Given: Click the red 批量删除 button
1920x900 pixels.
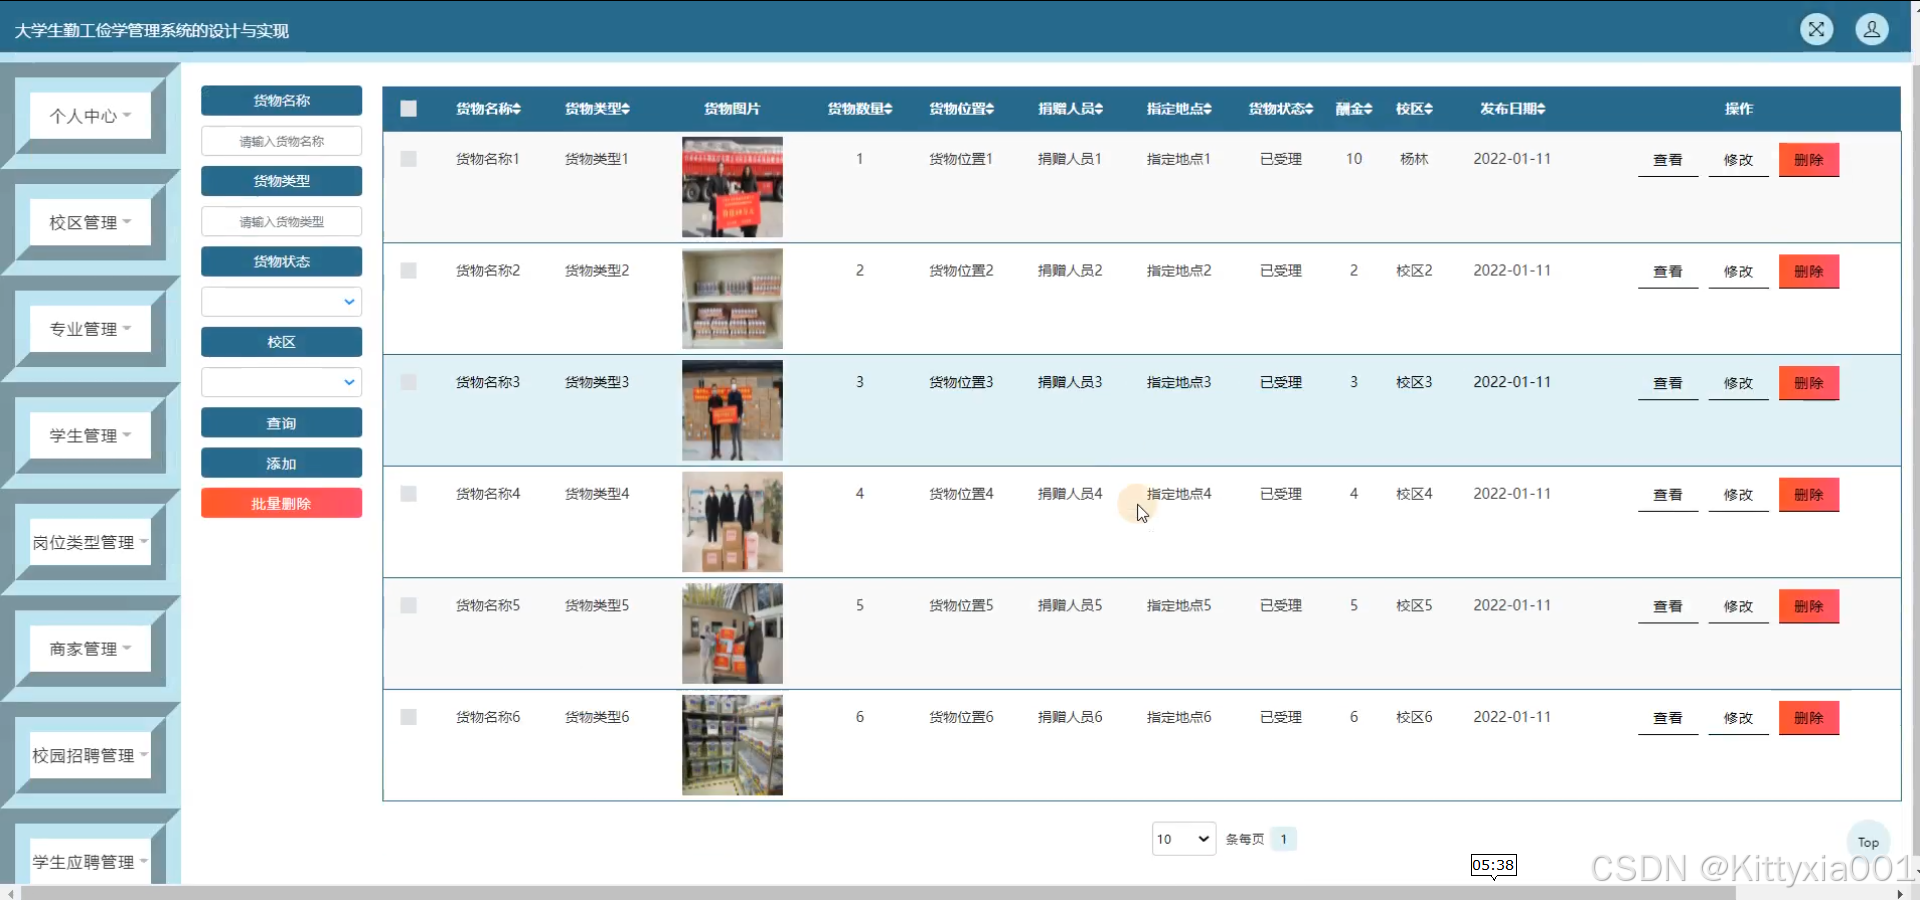Looking at the screenshot, I should [281, 503].
